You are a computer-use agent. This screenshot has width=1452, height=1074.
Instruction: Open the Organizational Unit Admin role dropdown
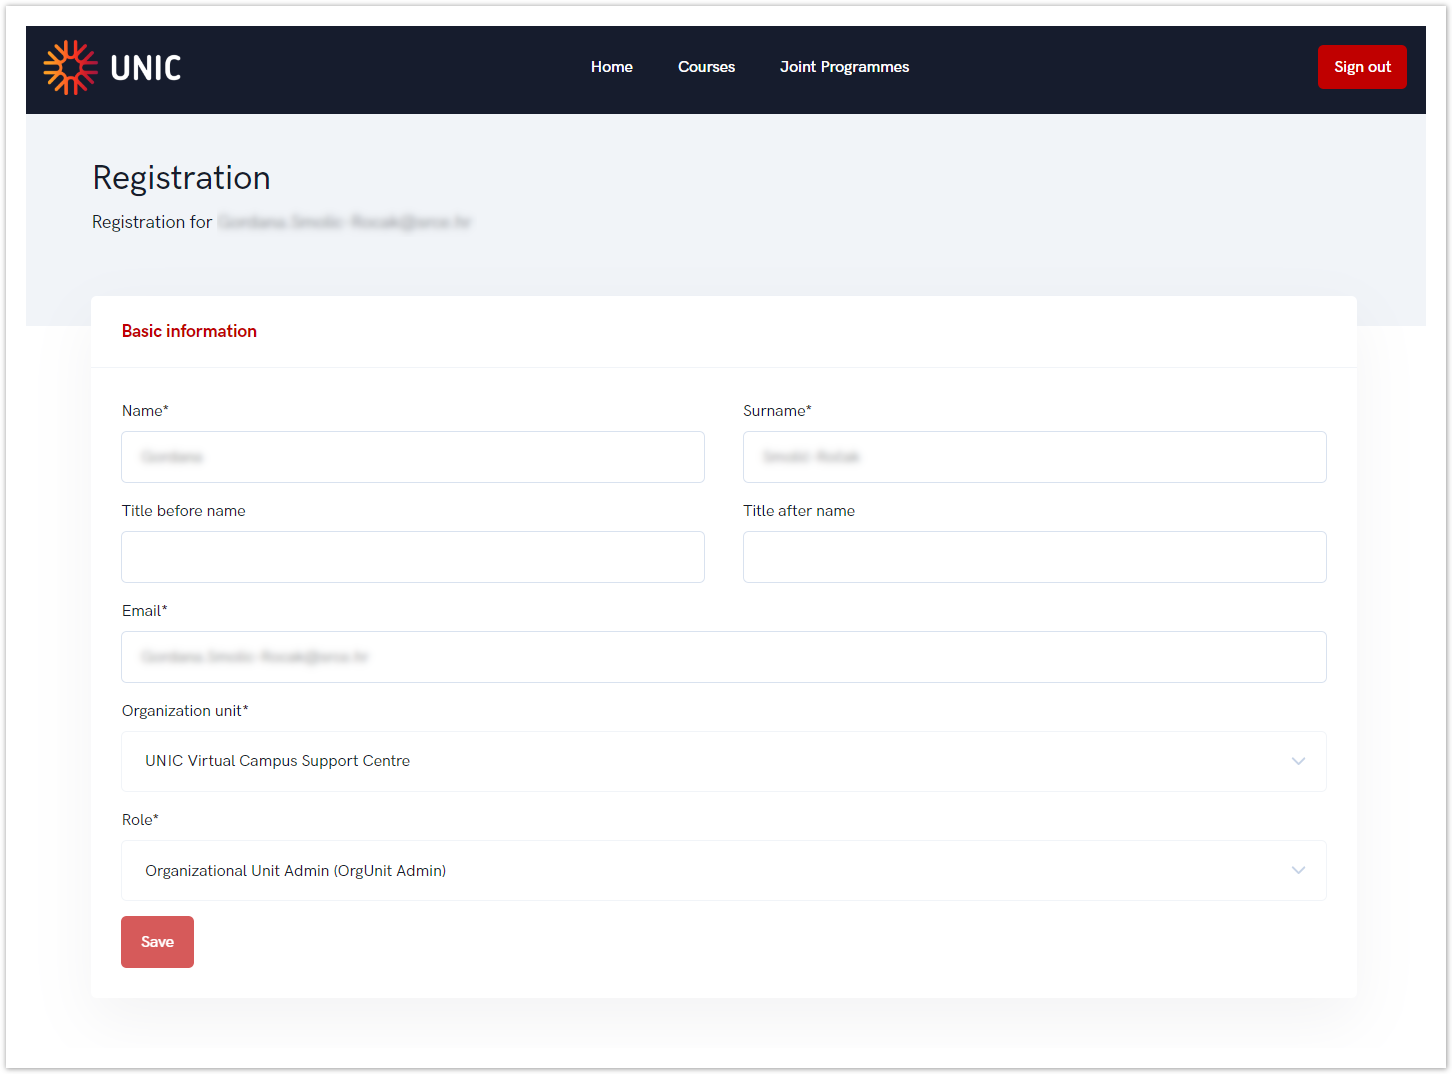click(700, 870)
